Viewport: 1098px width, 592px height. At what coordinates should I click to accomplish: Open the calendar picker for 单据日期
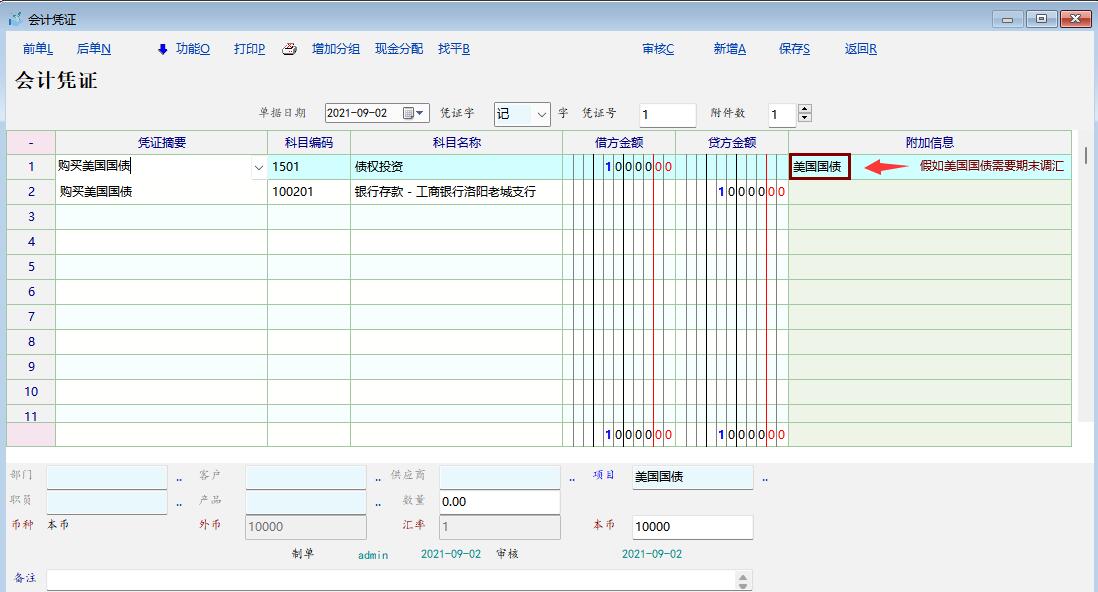pyautogui.click(x=408, y=114)
